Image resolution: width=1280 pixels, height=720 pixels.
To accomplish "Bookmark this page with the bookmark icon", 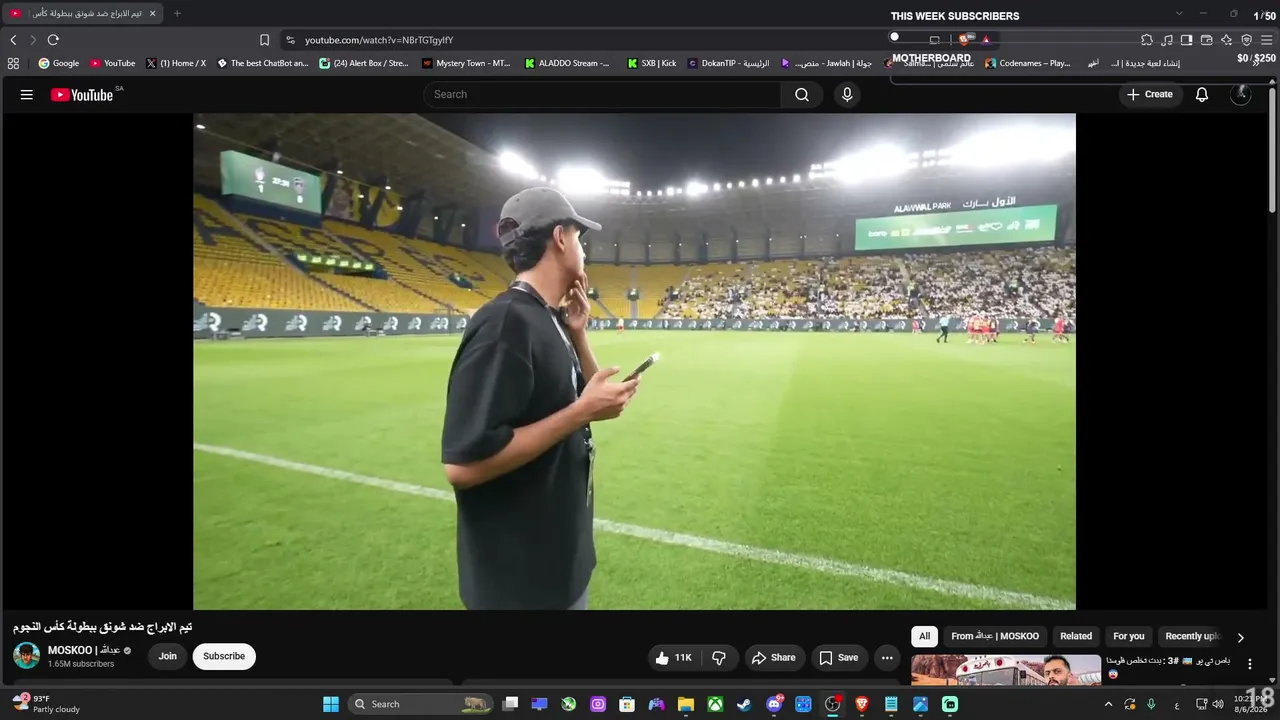I will (x=264, y=40).
